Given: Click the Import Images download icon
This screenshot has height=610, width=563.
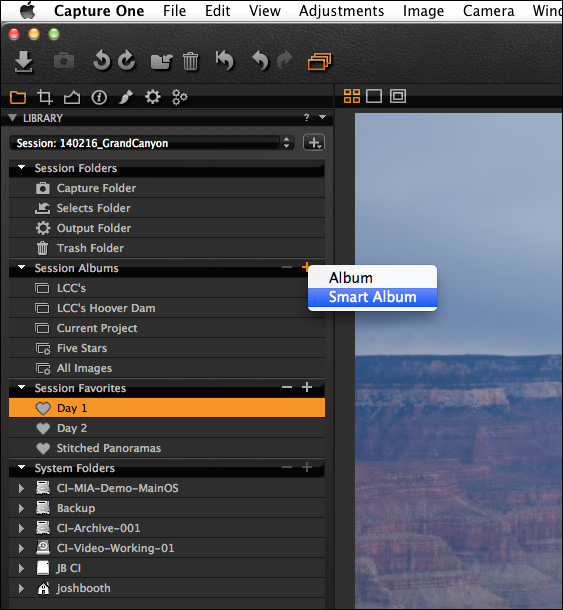Looking at the screenshot, I should [23, 62].
